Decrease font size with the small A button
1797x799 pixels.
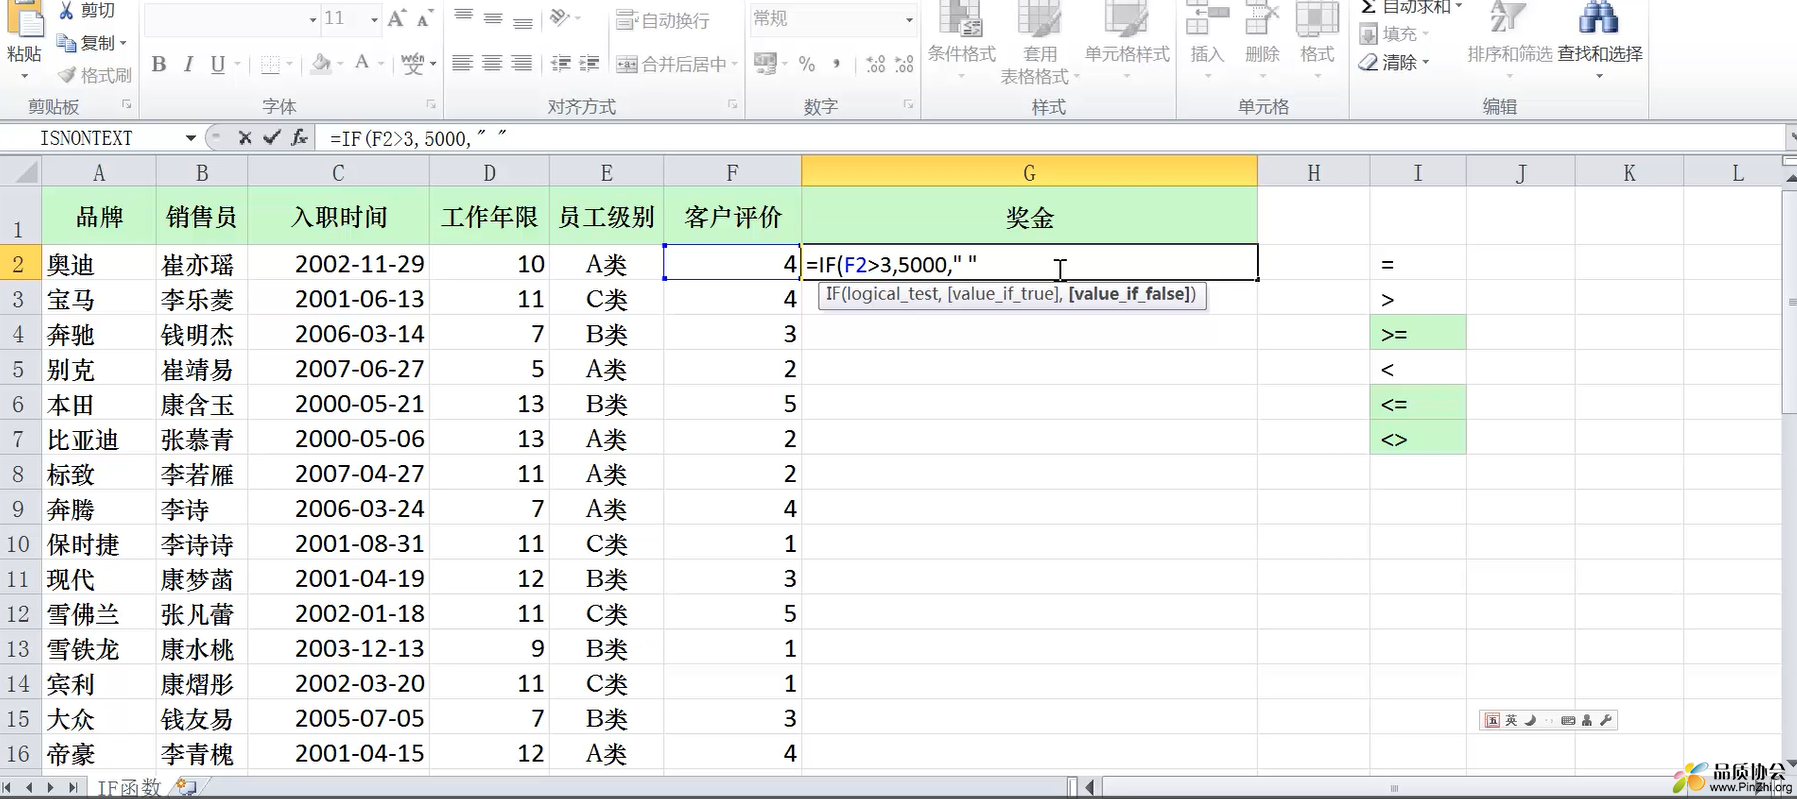[425, 18]
